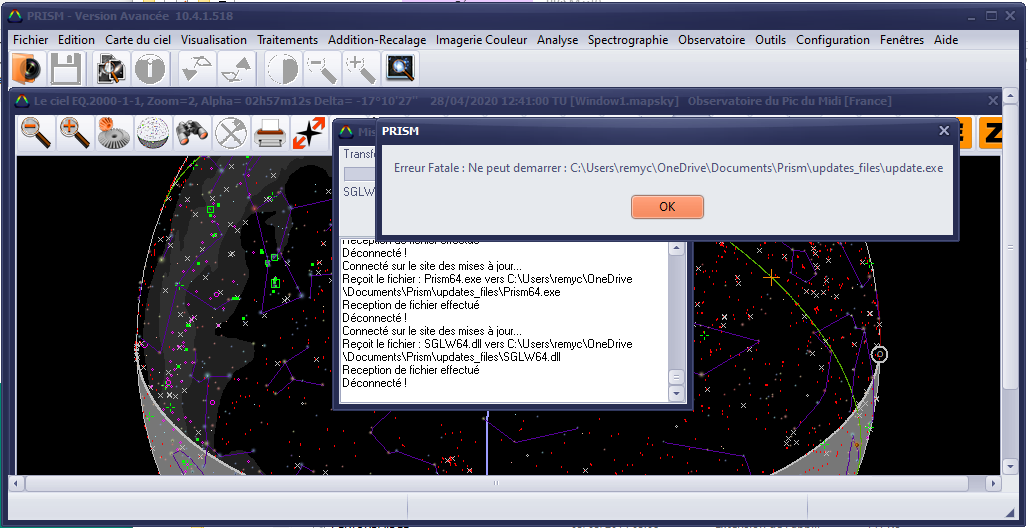Click the Observatoire menu
The height and width of the screenshot is (528, 1028).
(711, 40)
